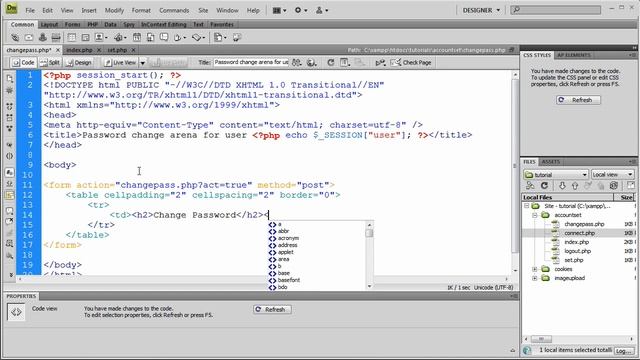Screen dimensions: 640x360
Task: Insert the Date object
Action: [x=137, y=38]
